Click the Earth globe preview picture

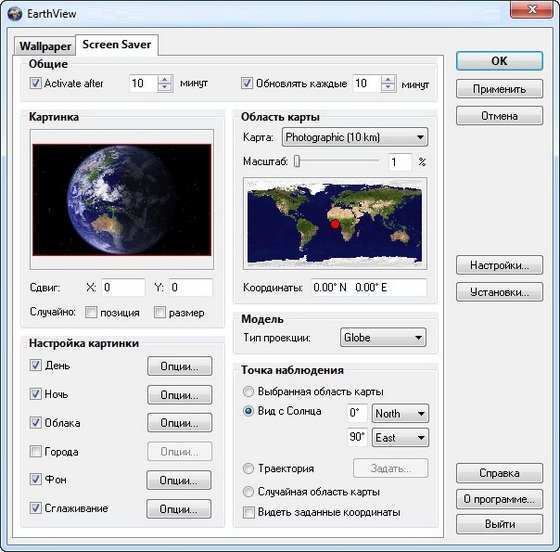click(x=122, y=200)
